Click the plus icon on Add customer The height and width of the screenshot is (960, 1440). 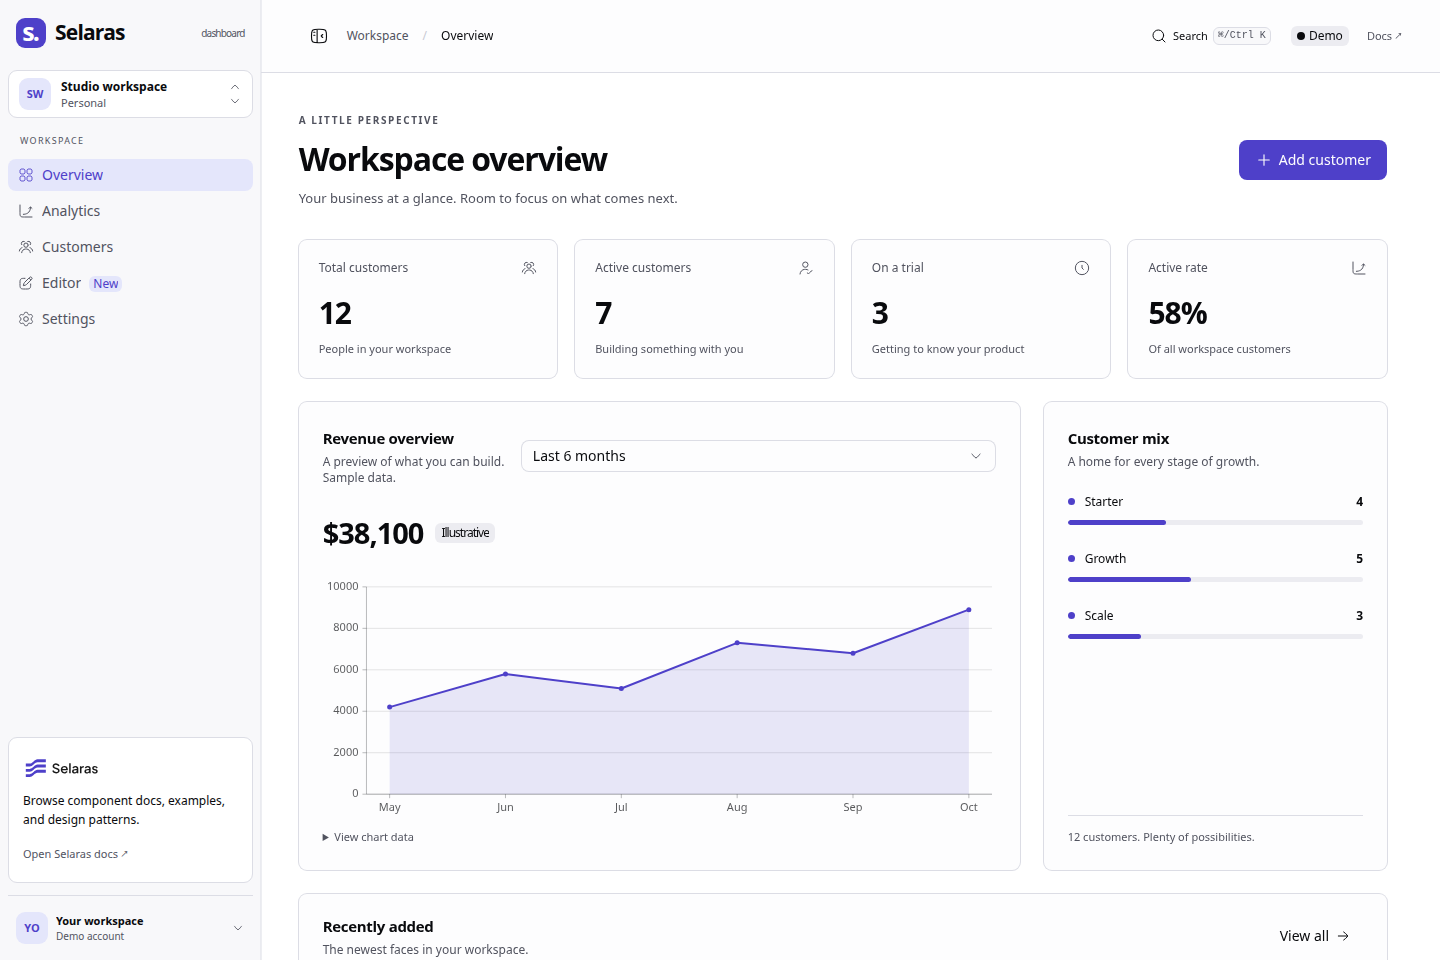pyautogui.click(x=1264, y=160)
